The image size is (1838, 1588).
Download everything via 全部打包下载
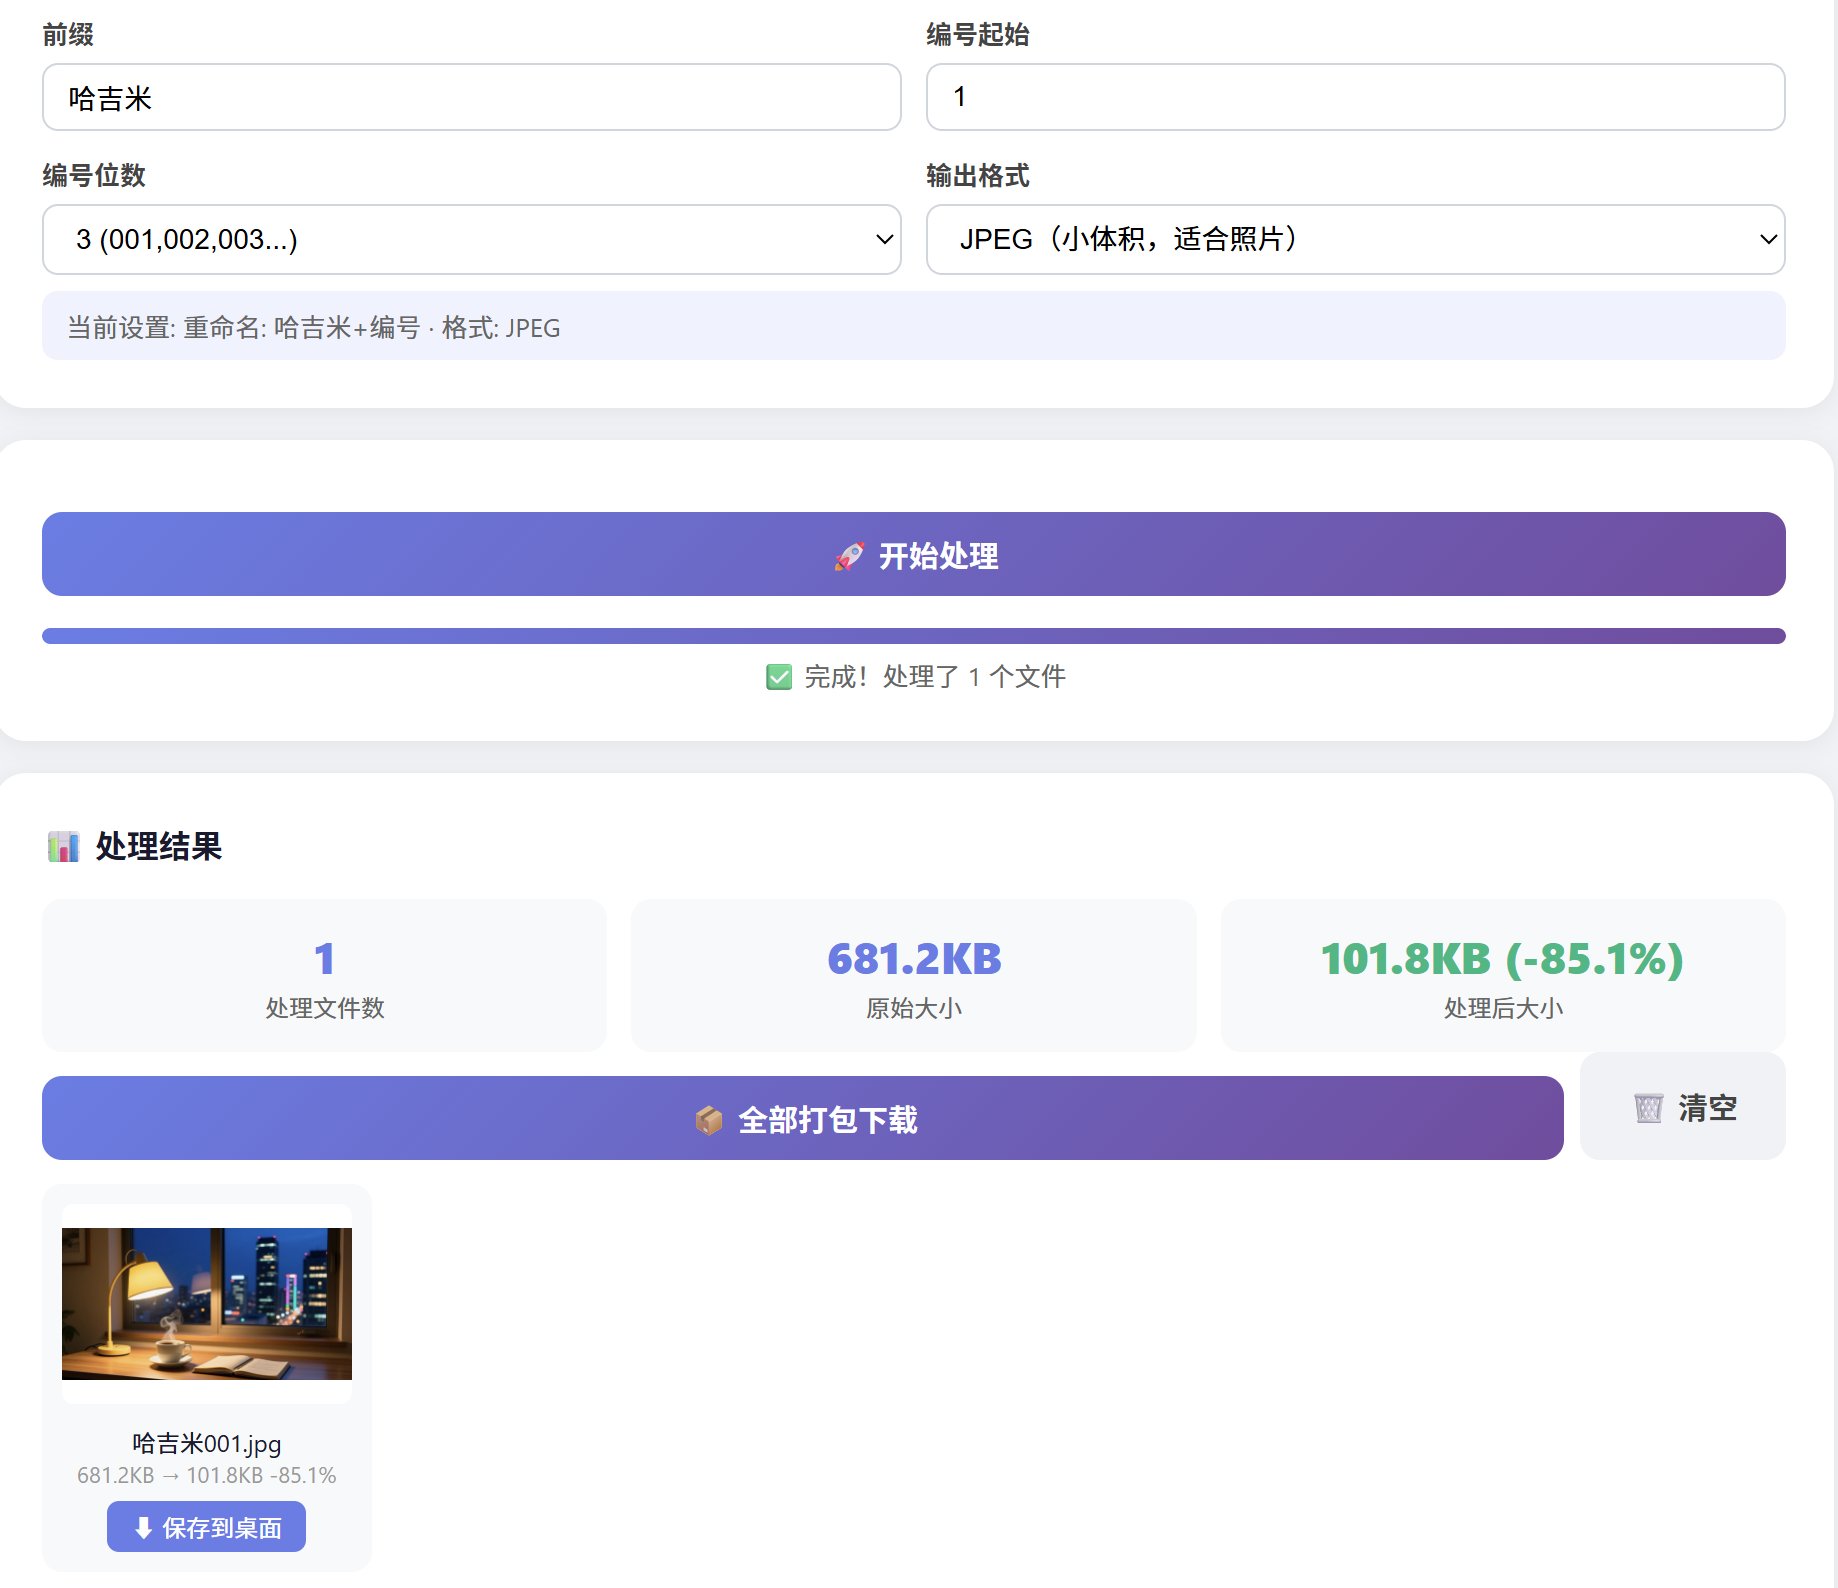click(x=802, y=1118)
